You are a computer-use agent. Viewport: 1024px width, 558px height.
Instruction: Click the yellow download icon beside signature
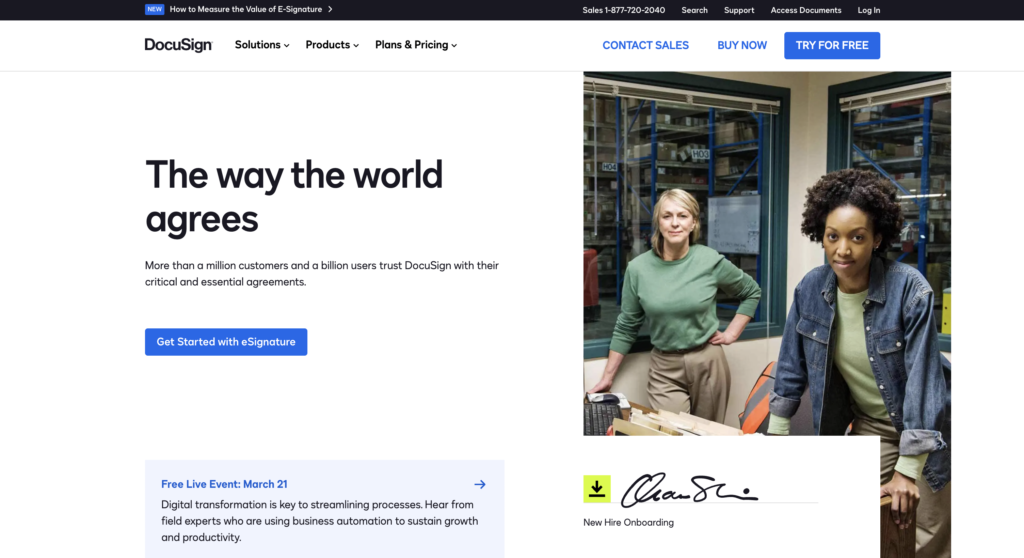[x=597, y=489]
